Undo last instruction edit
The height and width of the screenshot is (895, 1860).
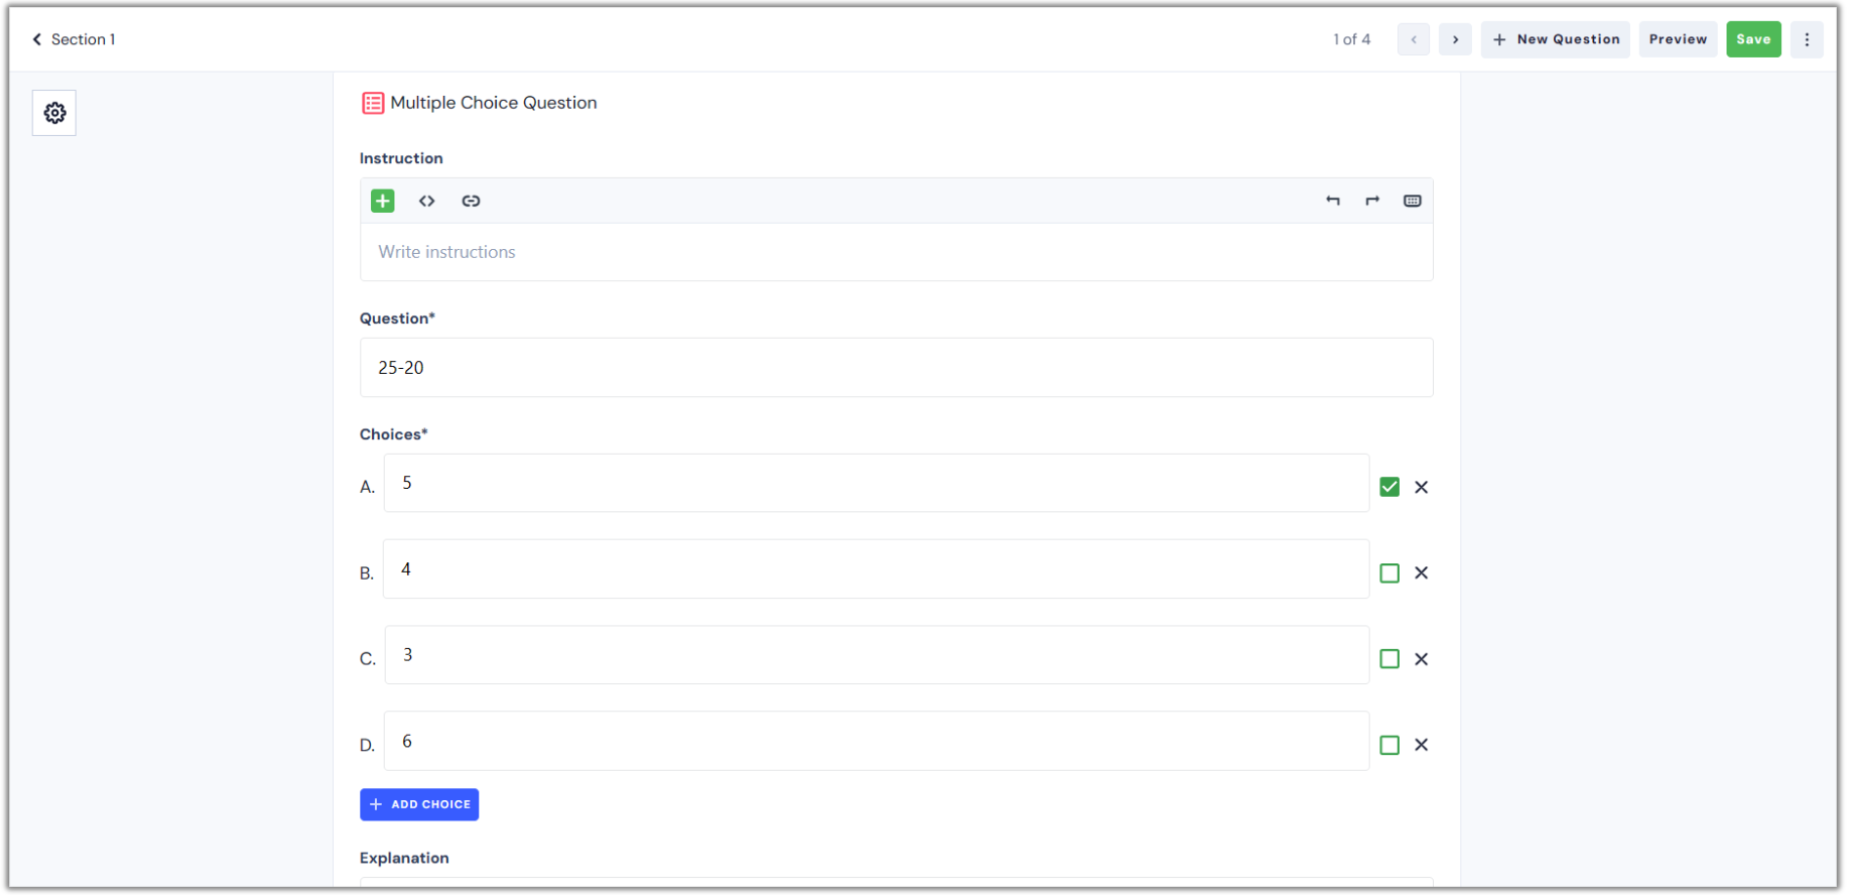tap(1333, 201)
